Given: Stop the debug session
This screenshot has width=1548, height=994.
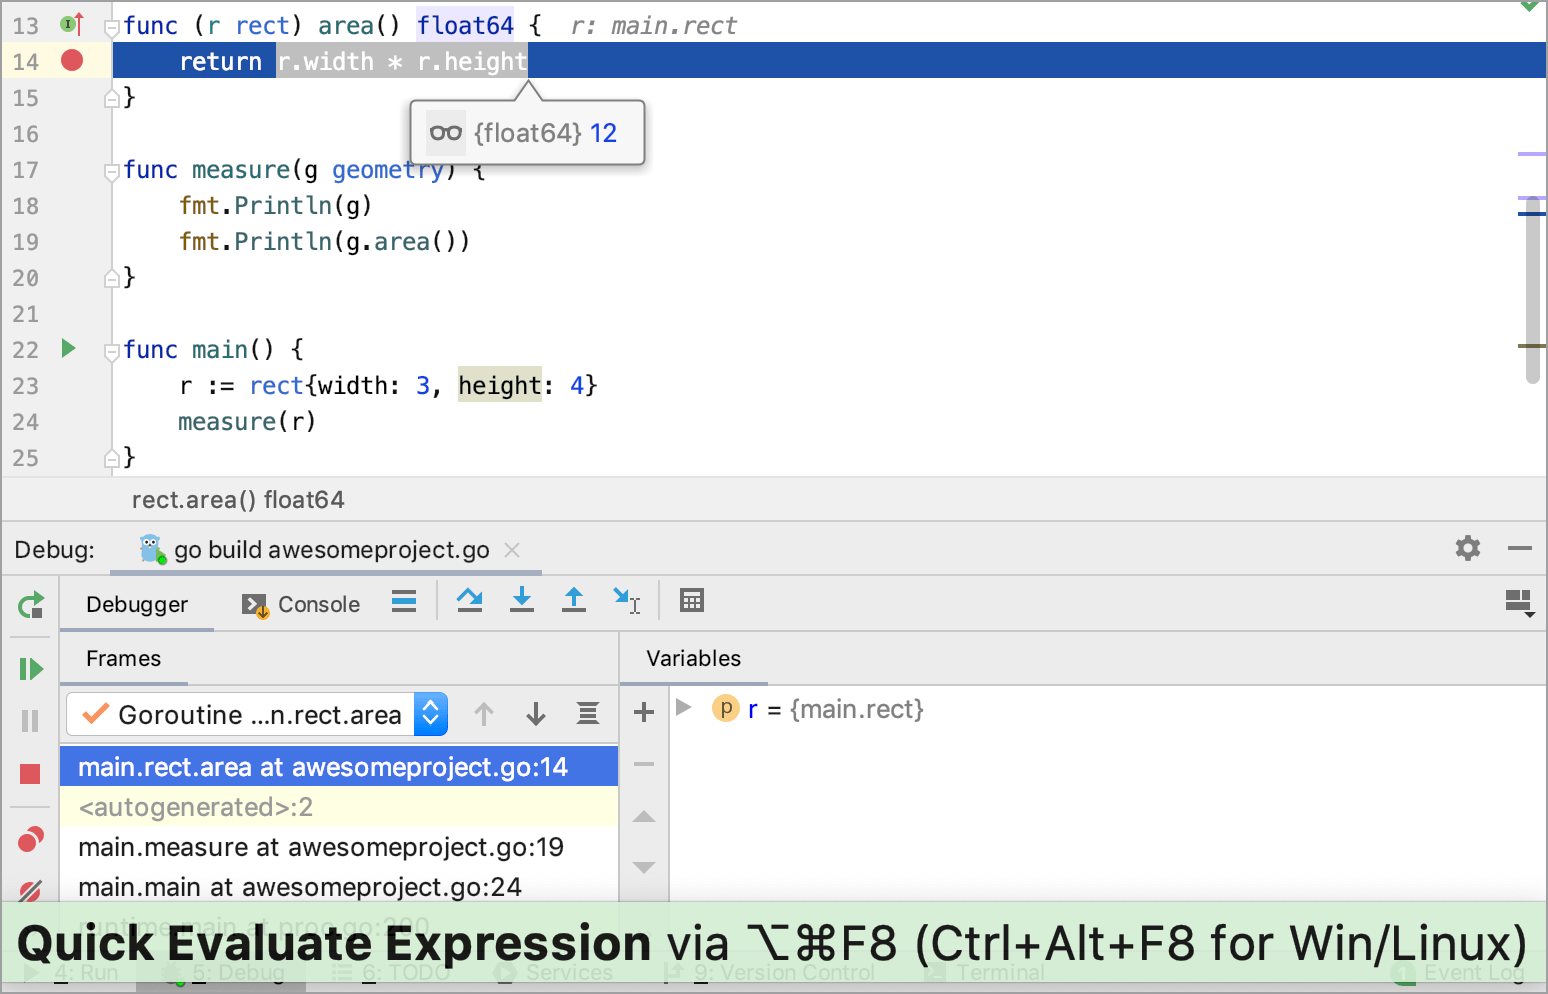Looking at the screenshot, I should click(30, 774).
